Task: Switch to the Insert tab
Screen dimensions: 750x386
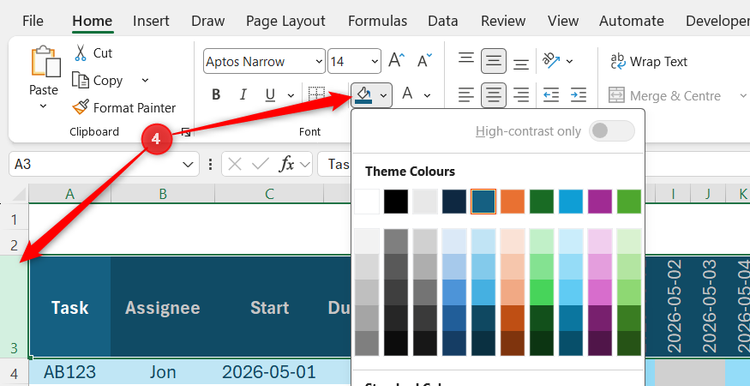Action: pyautogui.click(x=151, y=21)
